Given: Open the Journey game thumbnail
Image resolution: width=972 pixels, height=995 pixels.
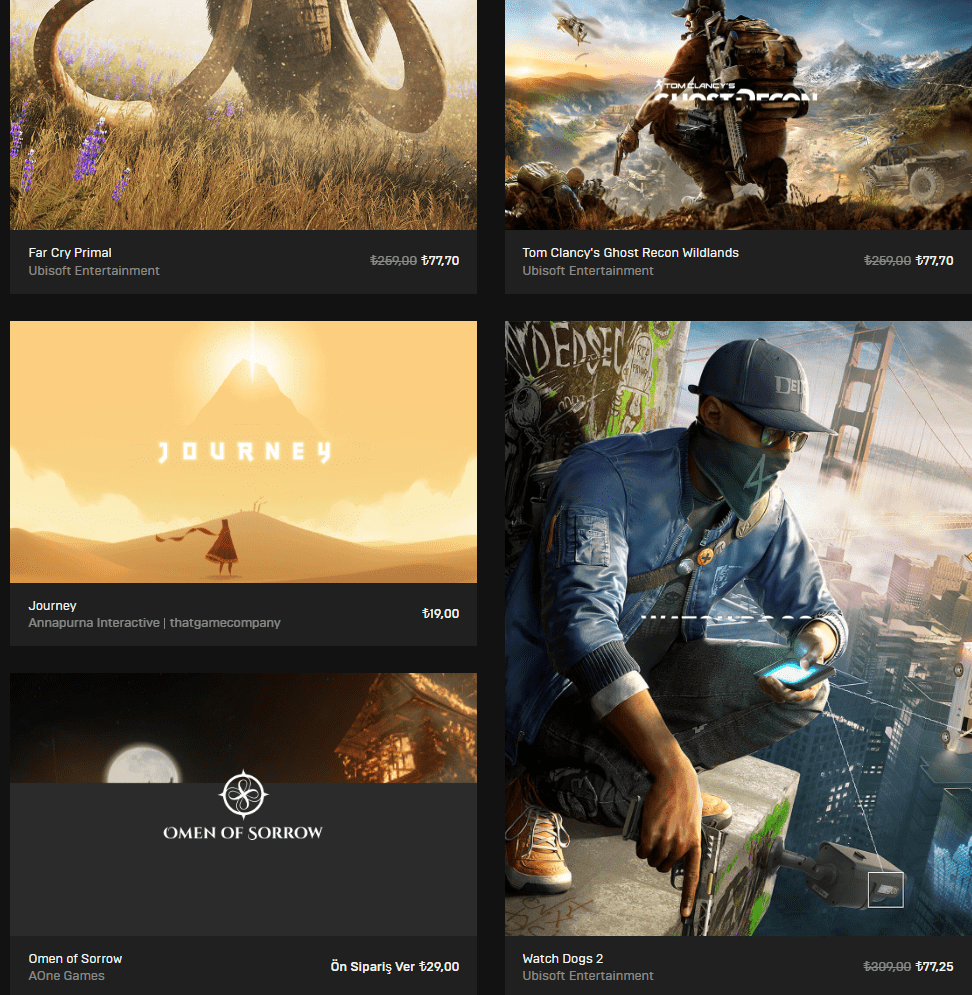Looking at the screenshot, I should click(x=242, y=451).
